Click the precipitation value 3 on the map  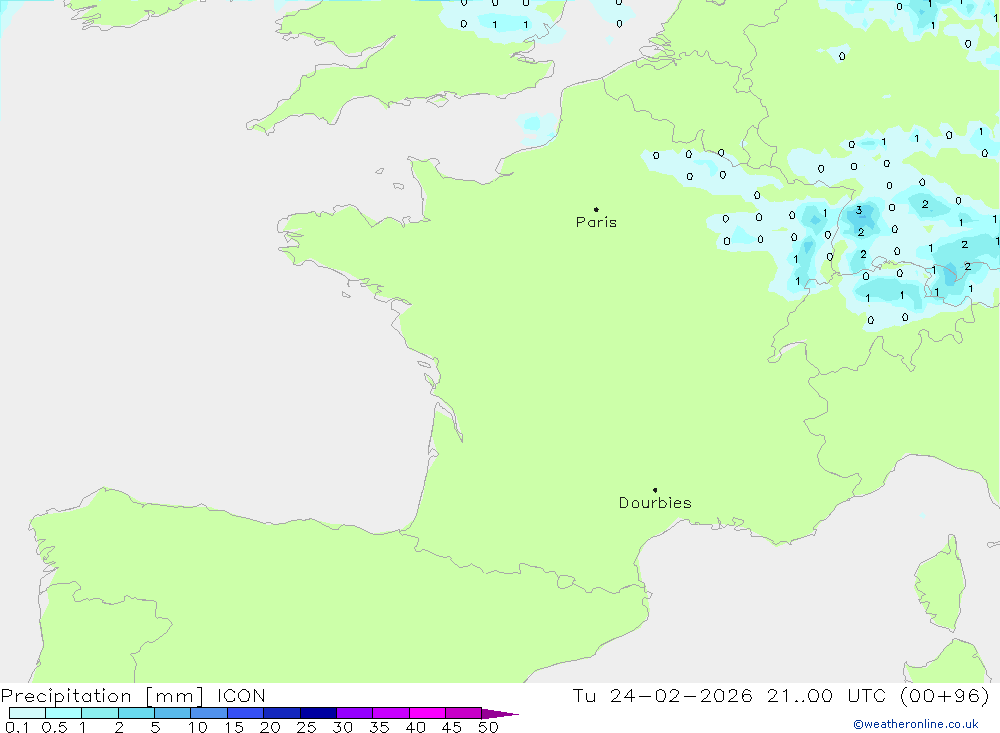(x=859, y=210)
